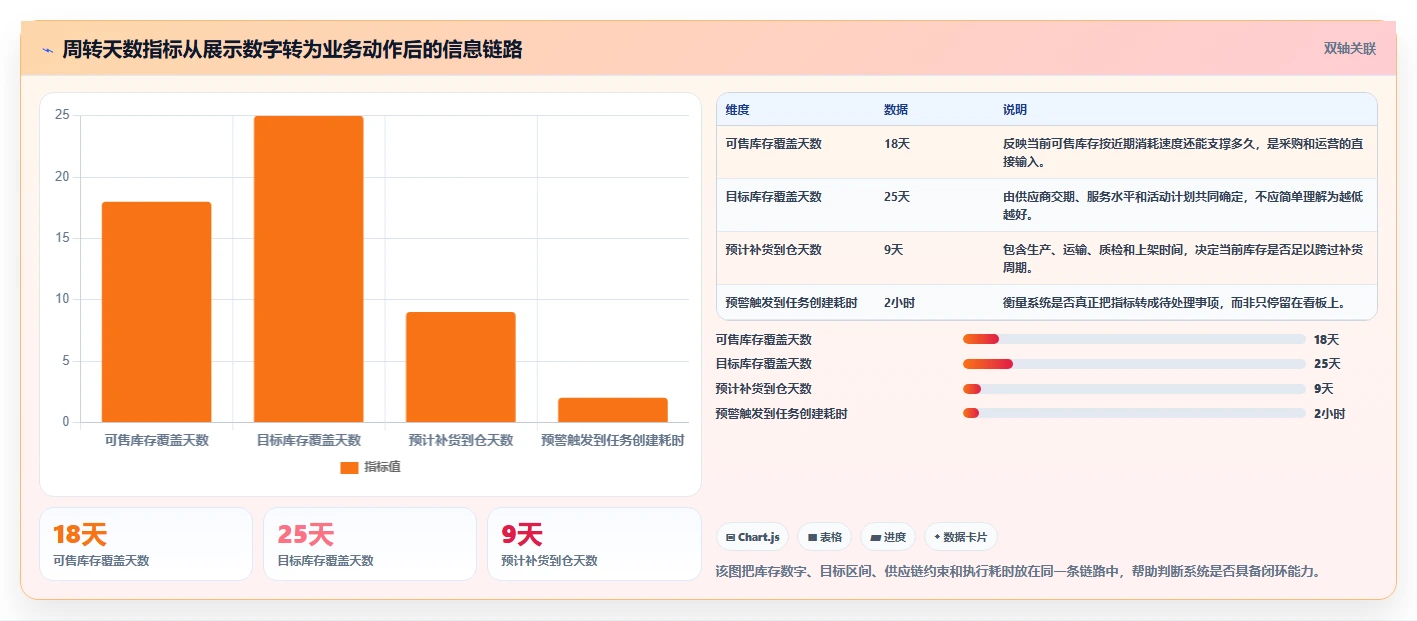Click the tallest bar, 目标库存覆盖天数
1417x621 pixels.
coord(309,269)
